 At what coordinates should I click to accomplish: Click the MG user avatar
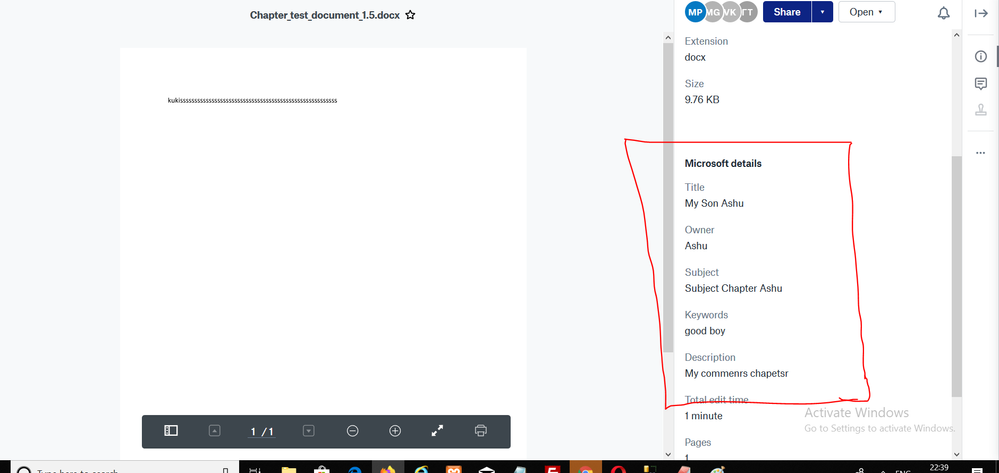pos(713,12)
